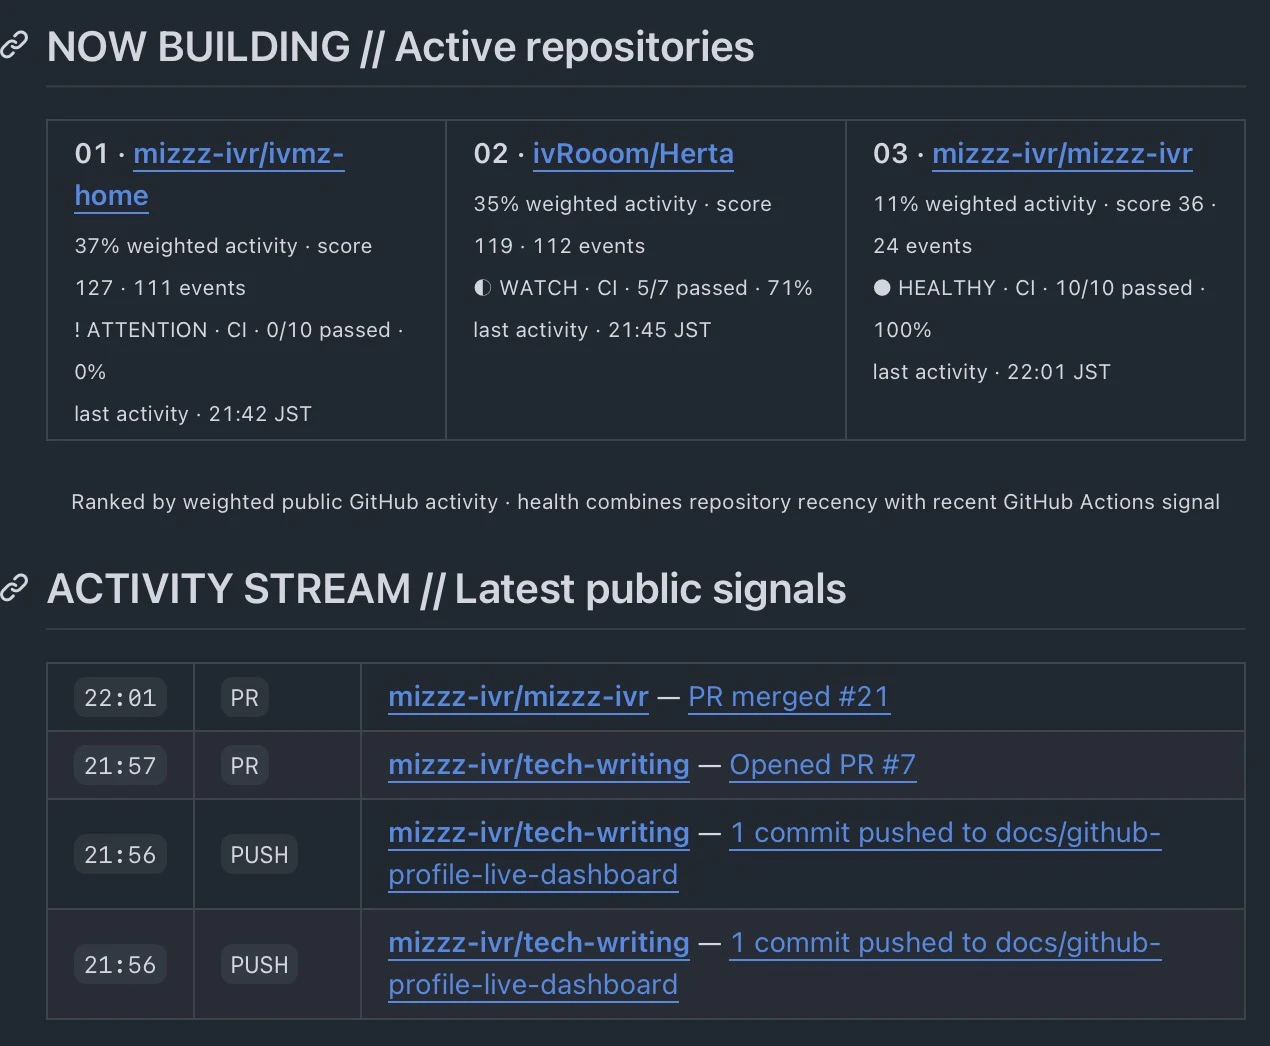Click the Ranked by weighted activity caption
The width and height of the screenshot is (1270, 1046).
pyautogui.click(x=645, y=501)
